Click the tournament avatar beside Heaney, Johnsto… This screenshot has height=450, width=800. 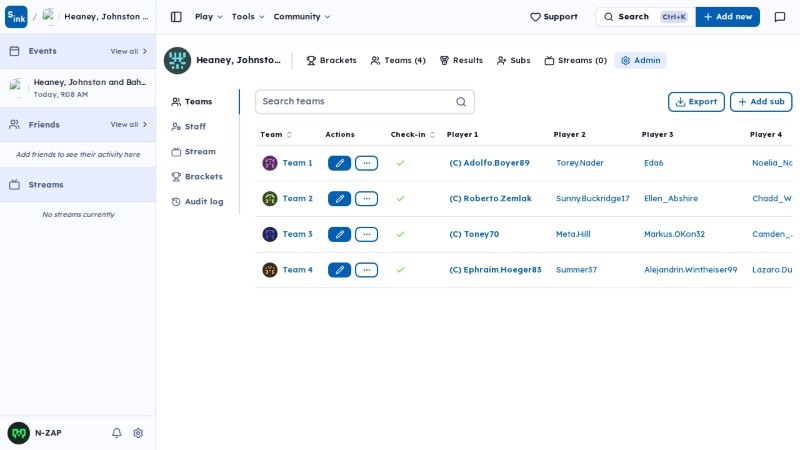[178, 60]
